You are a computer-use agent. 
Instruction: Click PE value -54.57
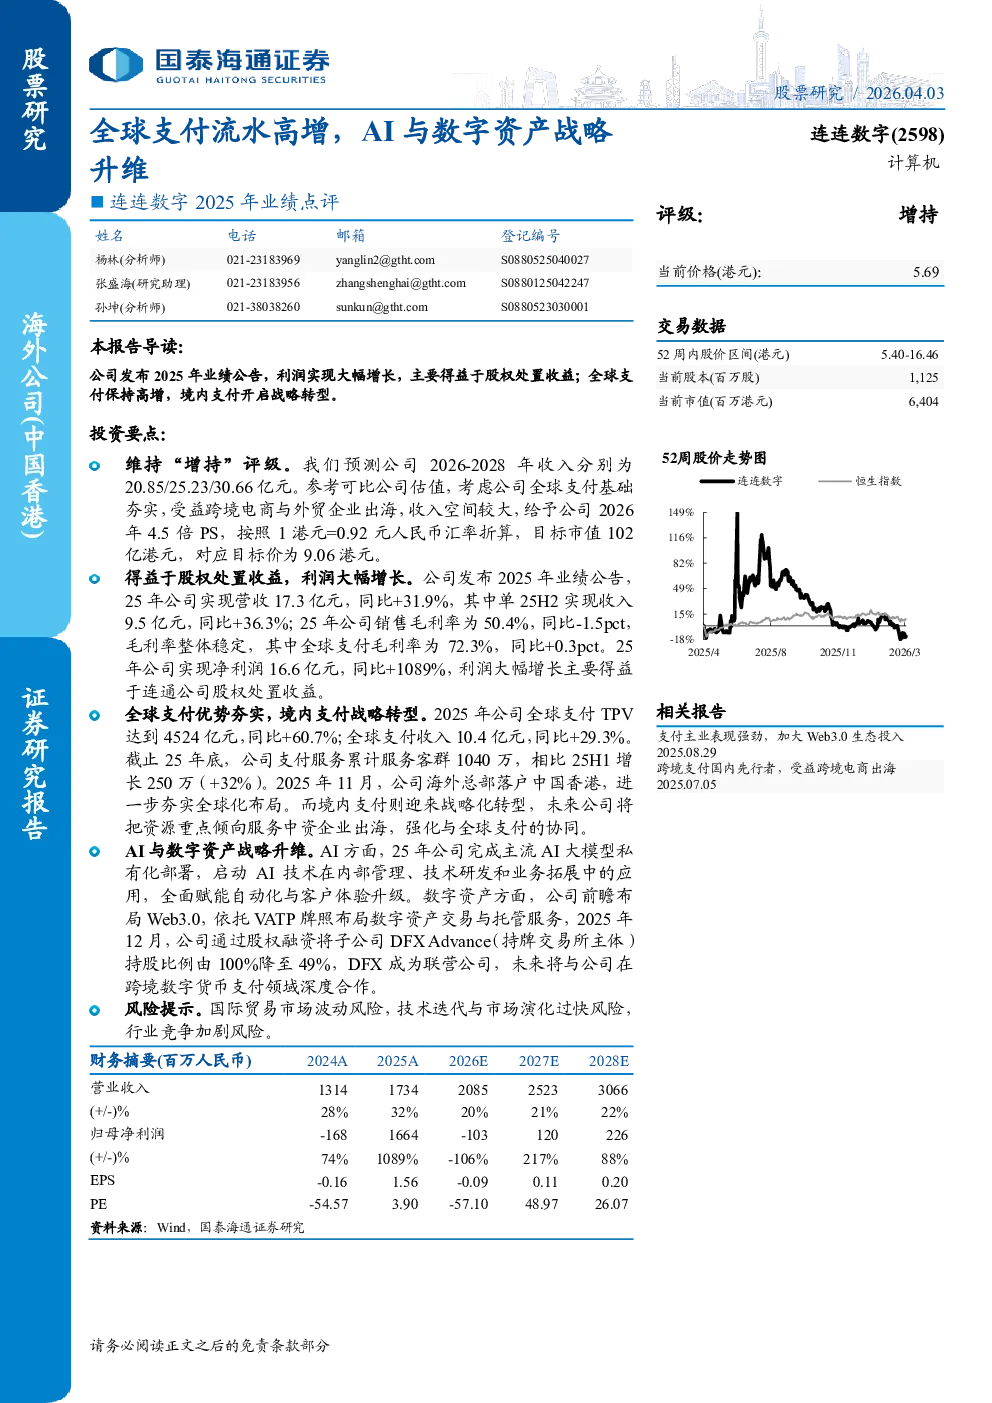pyautogui.click(x=328, y=1204)
